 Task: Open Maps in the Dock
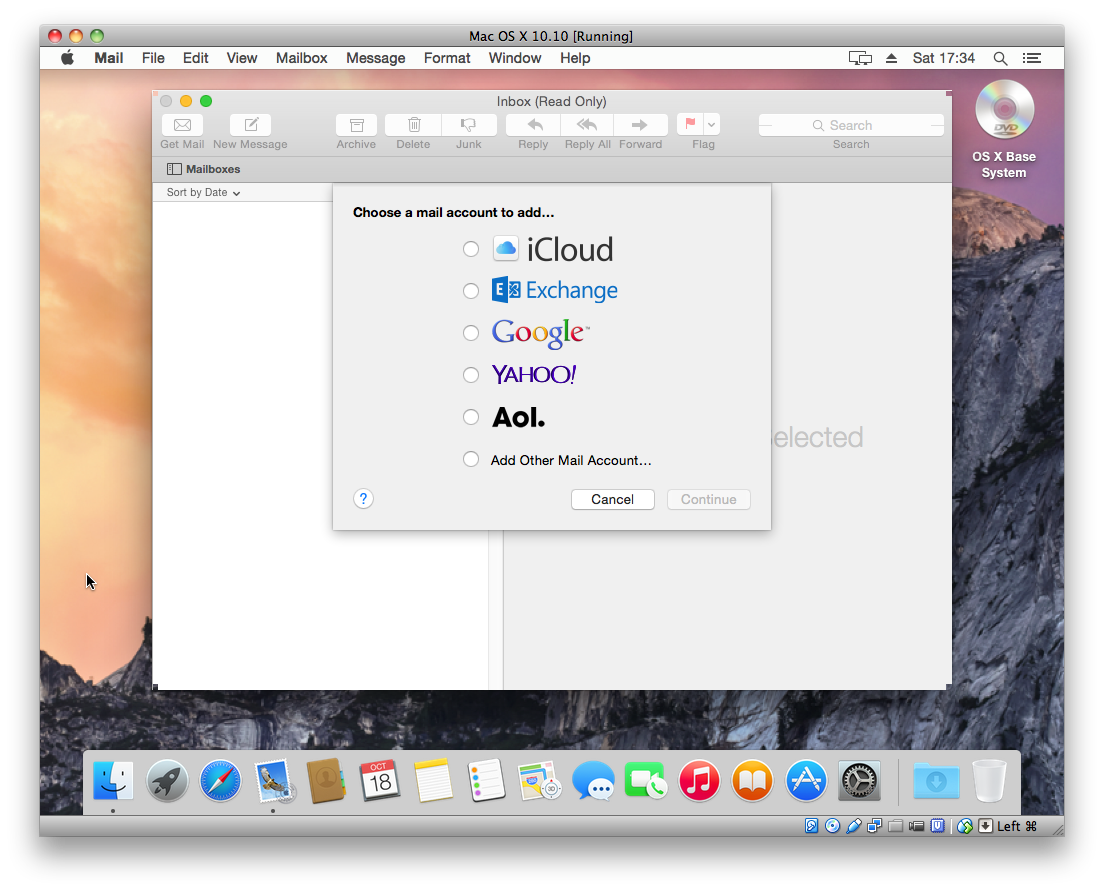click(539, 780)
